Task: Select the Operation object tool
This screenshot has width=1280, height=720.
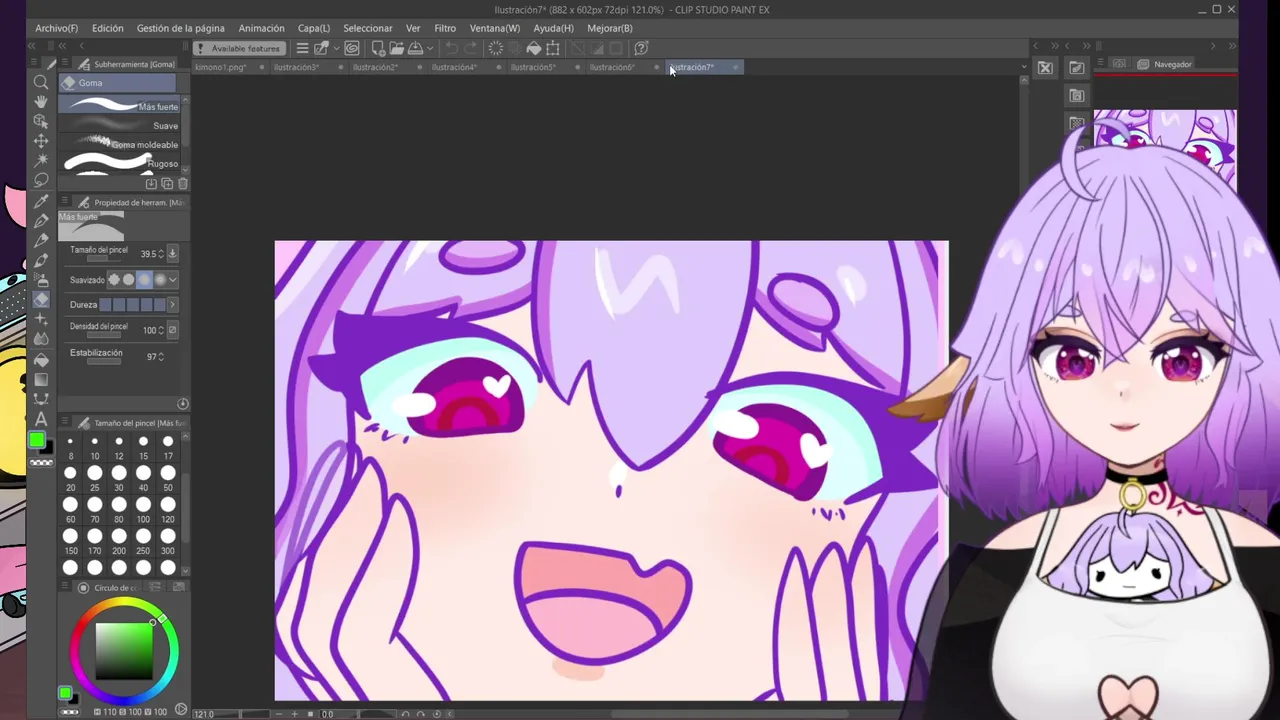Action: (x=41, y=121)
